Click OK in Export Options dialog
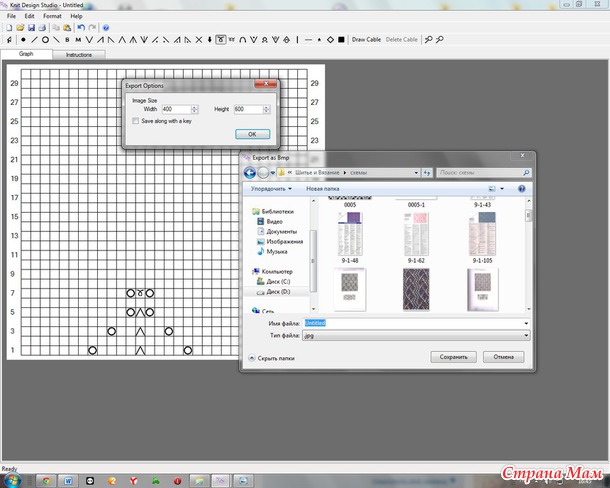This screenshot has width=610, height=488. (252, 134)
